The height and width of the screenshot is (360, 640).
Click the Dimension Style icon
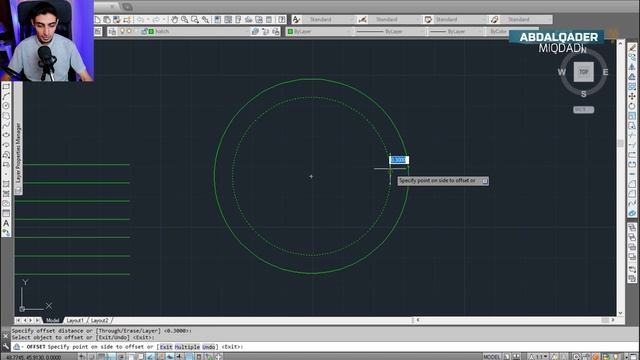pyautogui.click(x=362, y=20)
